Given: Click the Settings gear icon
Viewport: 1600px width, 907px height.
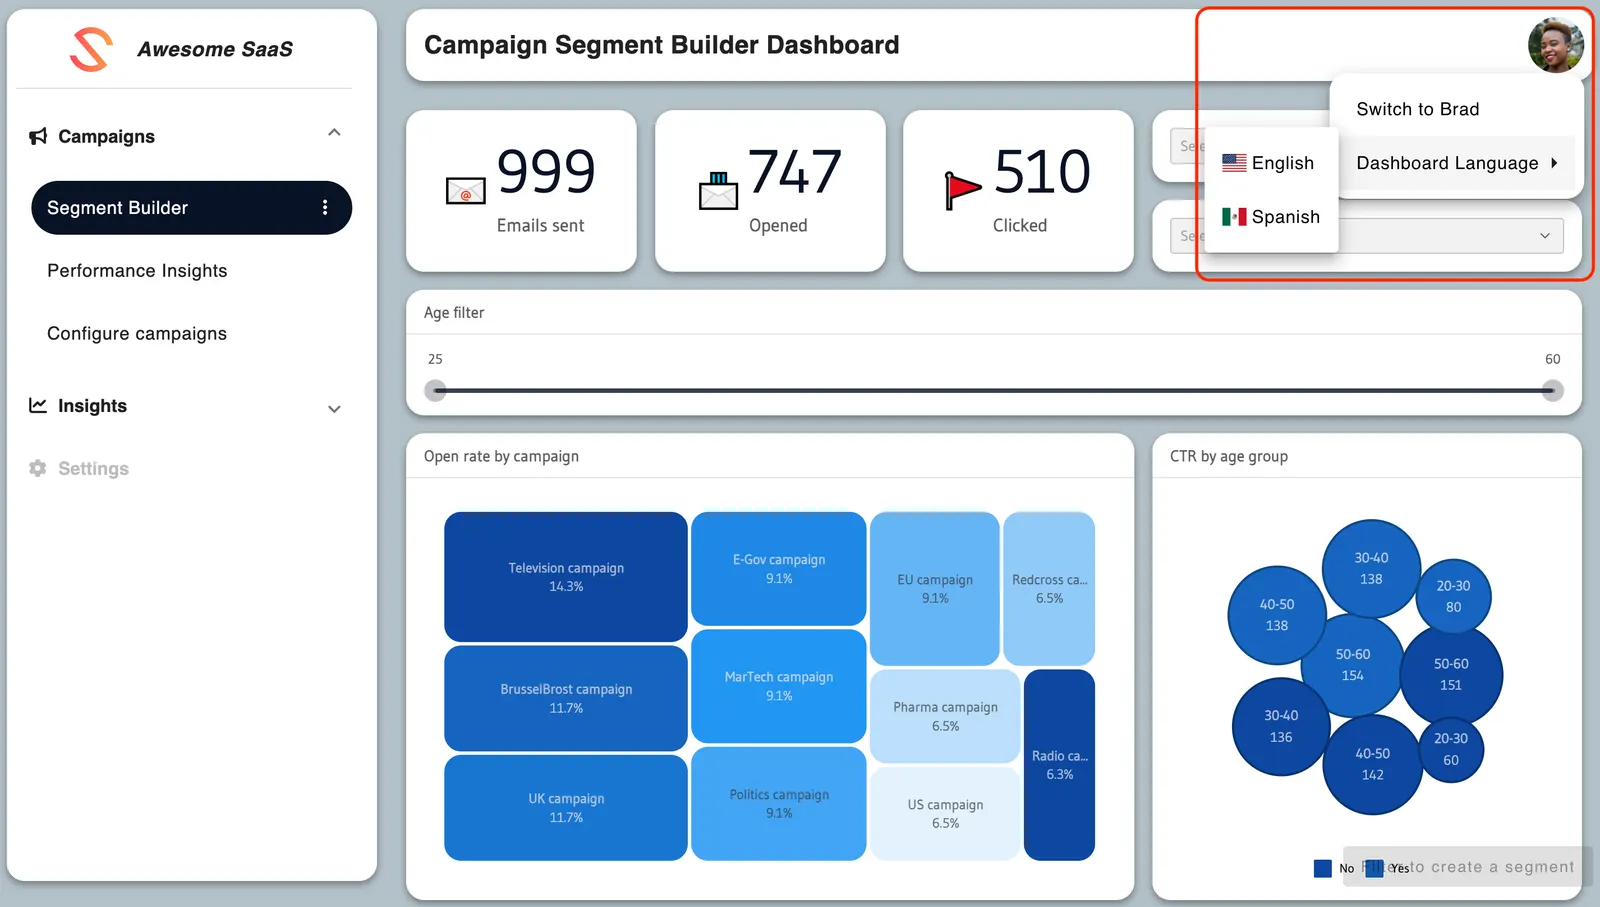Looking at the screenshot, I should (x=38, y=468).
